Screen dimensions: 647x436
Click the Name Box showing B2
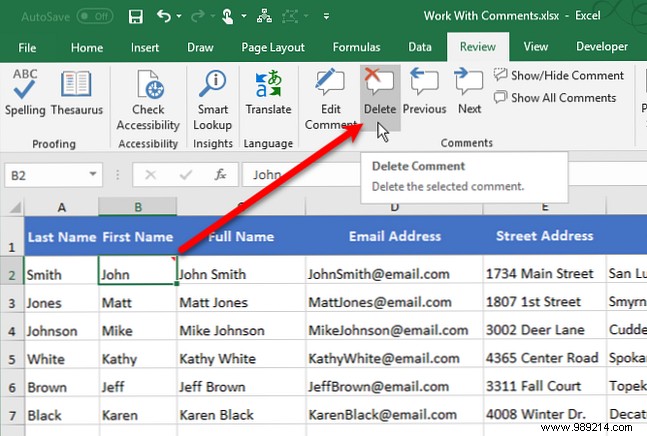pos(47,176)
